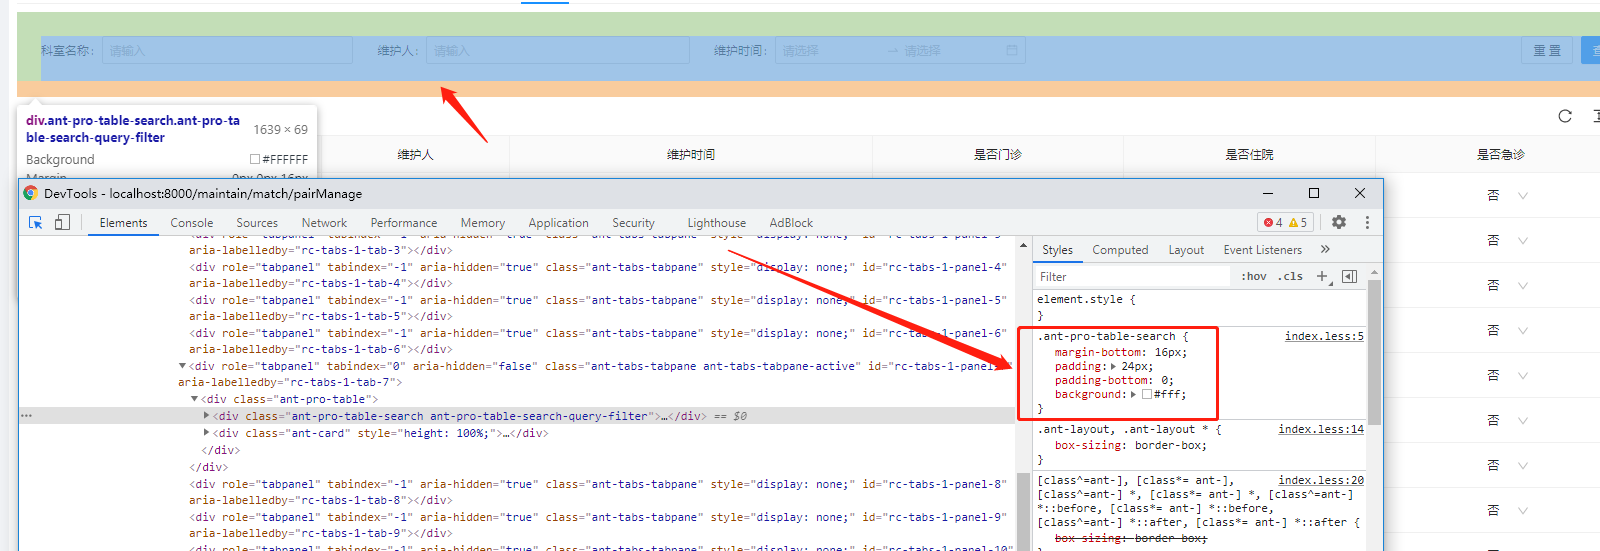Select the Layout sub-tab
Image resolution: width=1600 pixels, height=551 pixels.
[1186, 250]
